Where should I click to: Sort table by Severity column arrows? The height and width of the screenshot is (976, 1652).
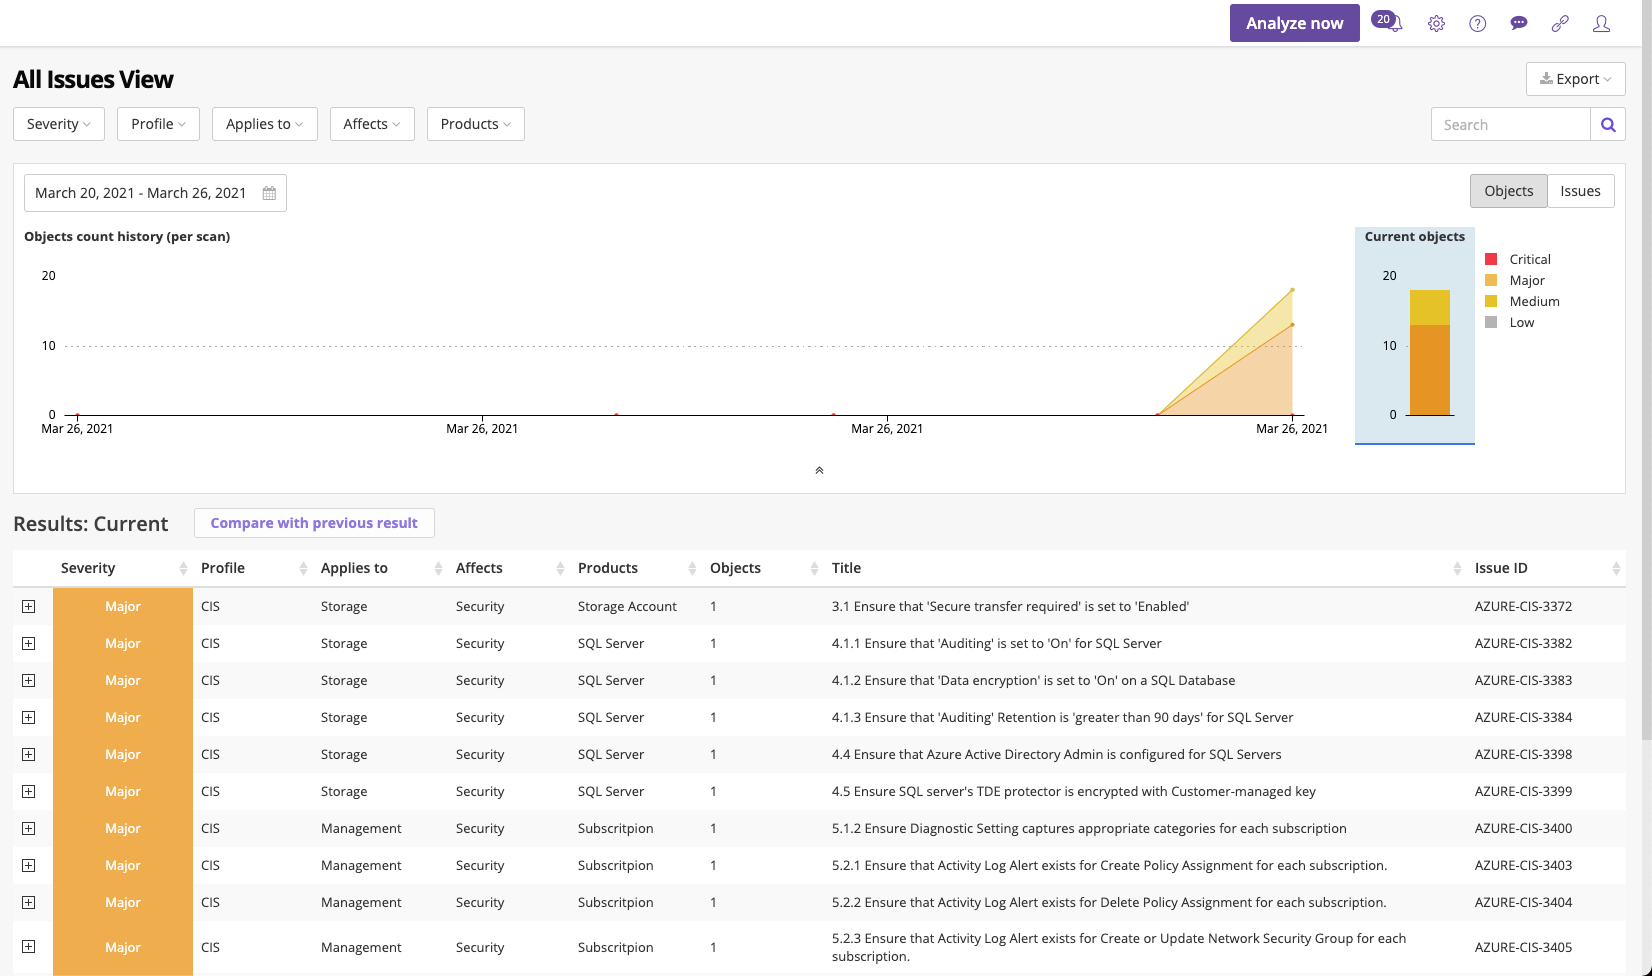(x=183, y=568)
